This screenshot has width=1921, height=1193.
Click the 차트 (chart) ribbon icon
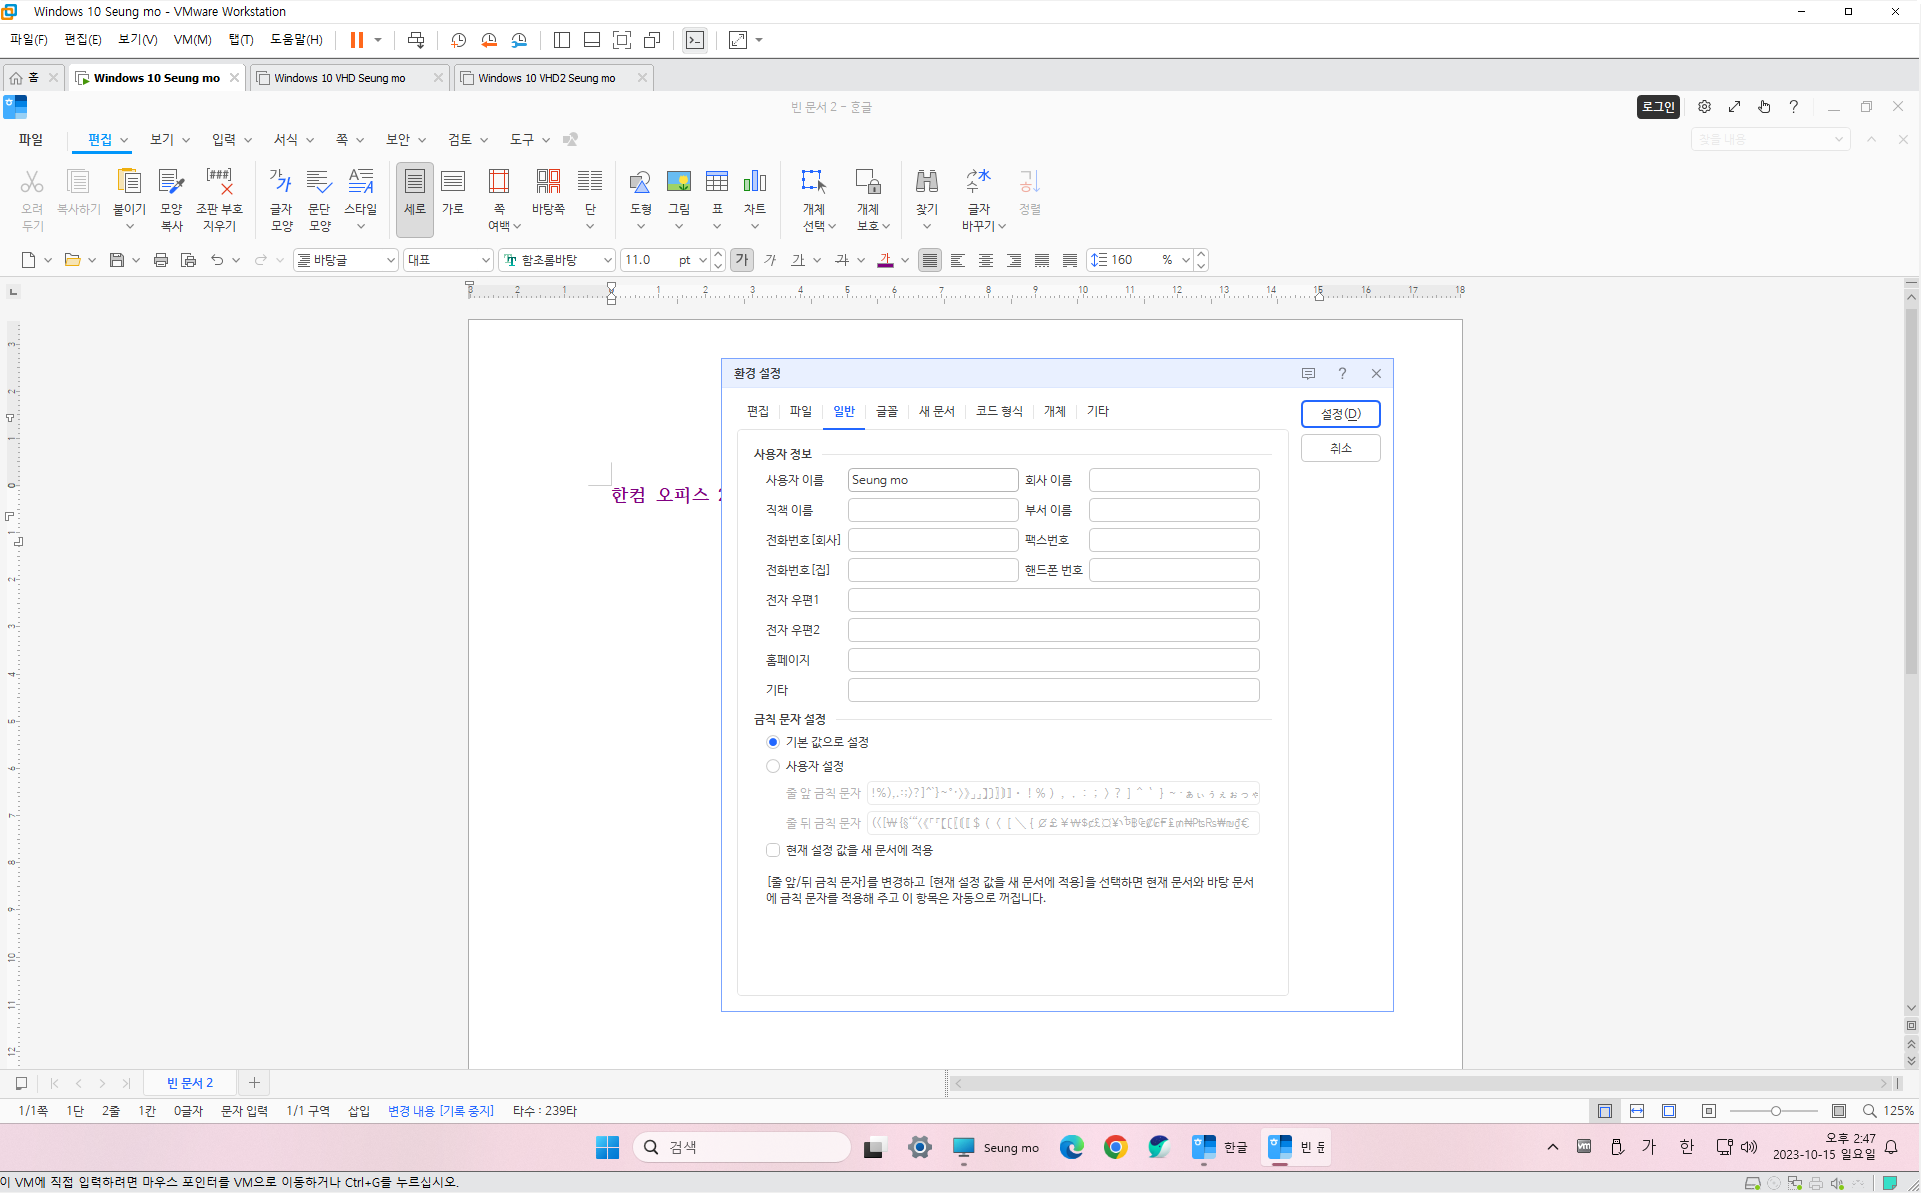point(754,192)
